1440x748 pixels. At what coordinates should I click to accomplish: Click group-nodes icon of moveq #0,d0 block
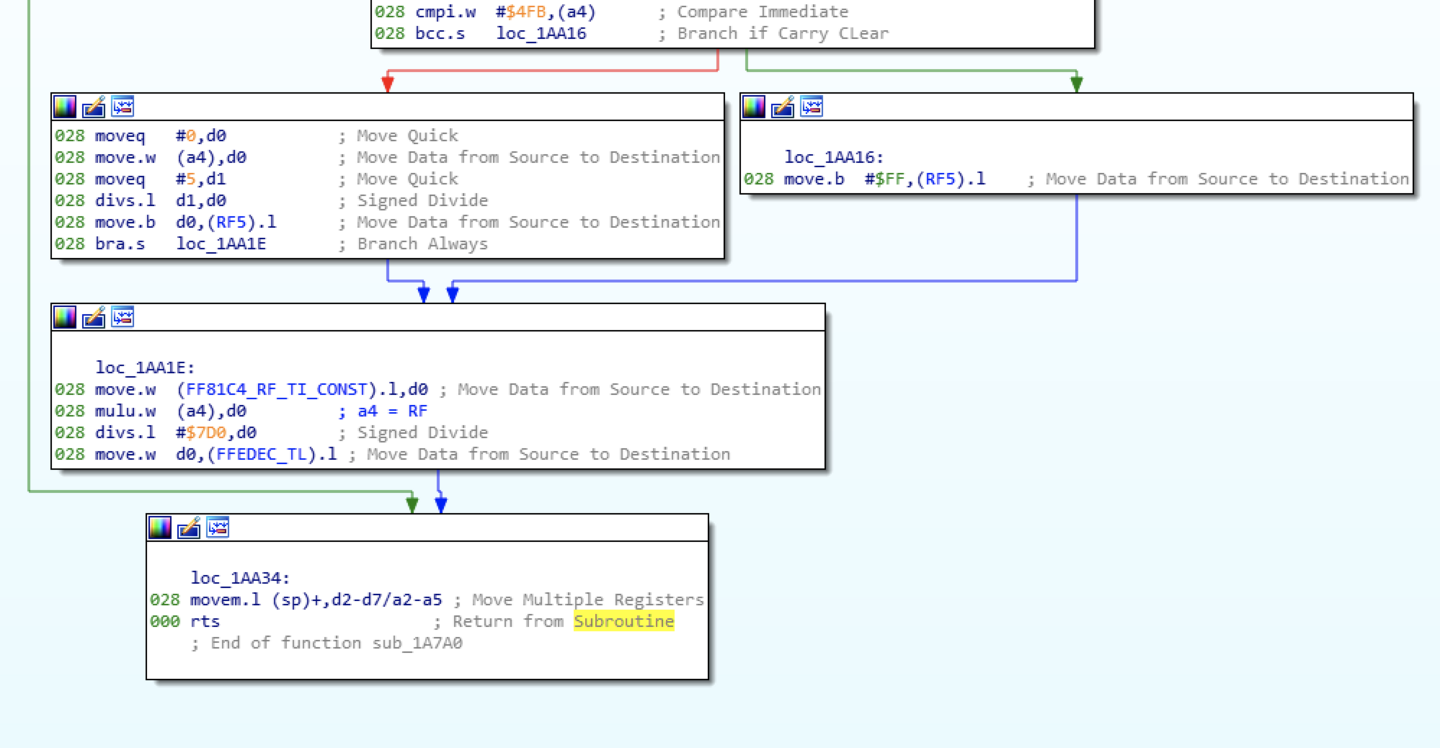point(123,106)
